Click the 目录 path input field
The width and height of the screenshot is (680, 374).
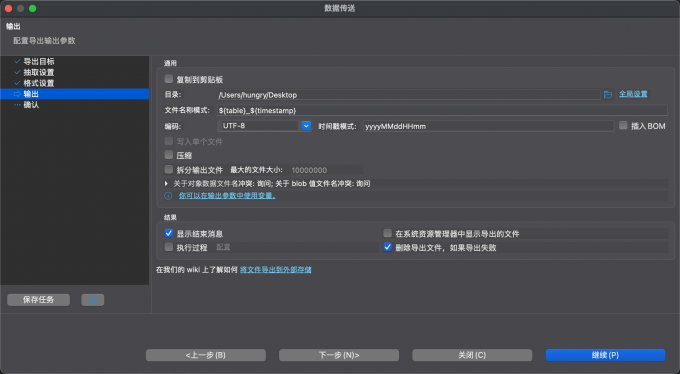tap(408, 95)
